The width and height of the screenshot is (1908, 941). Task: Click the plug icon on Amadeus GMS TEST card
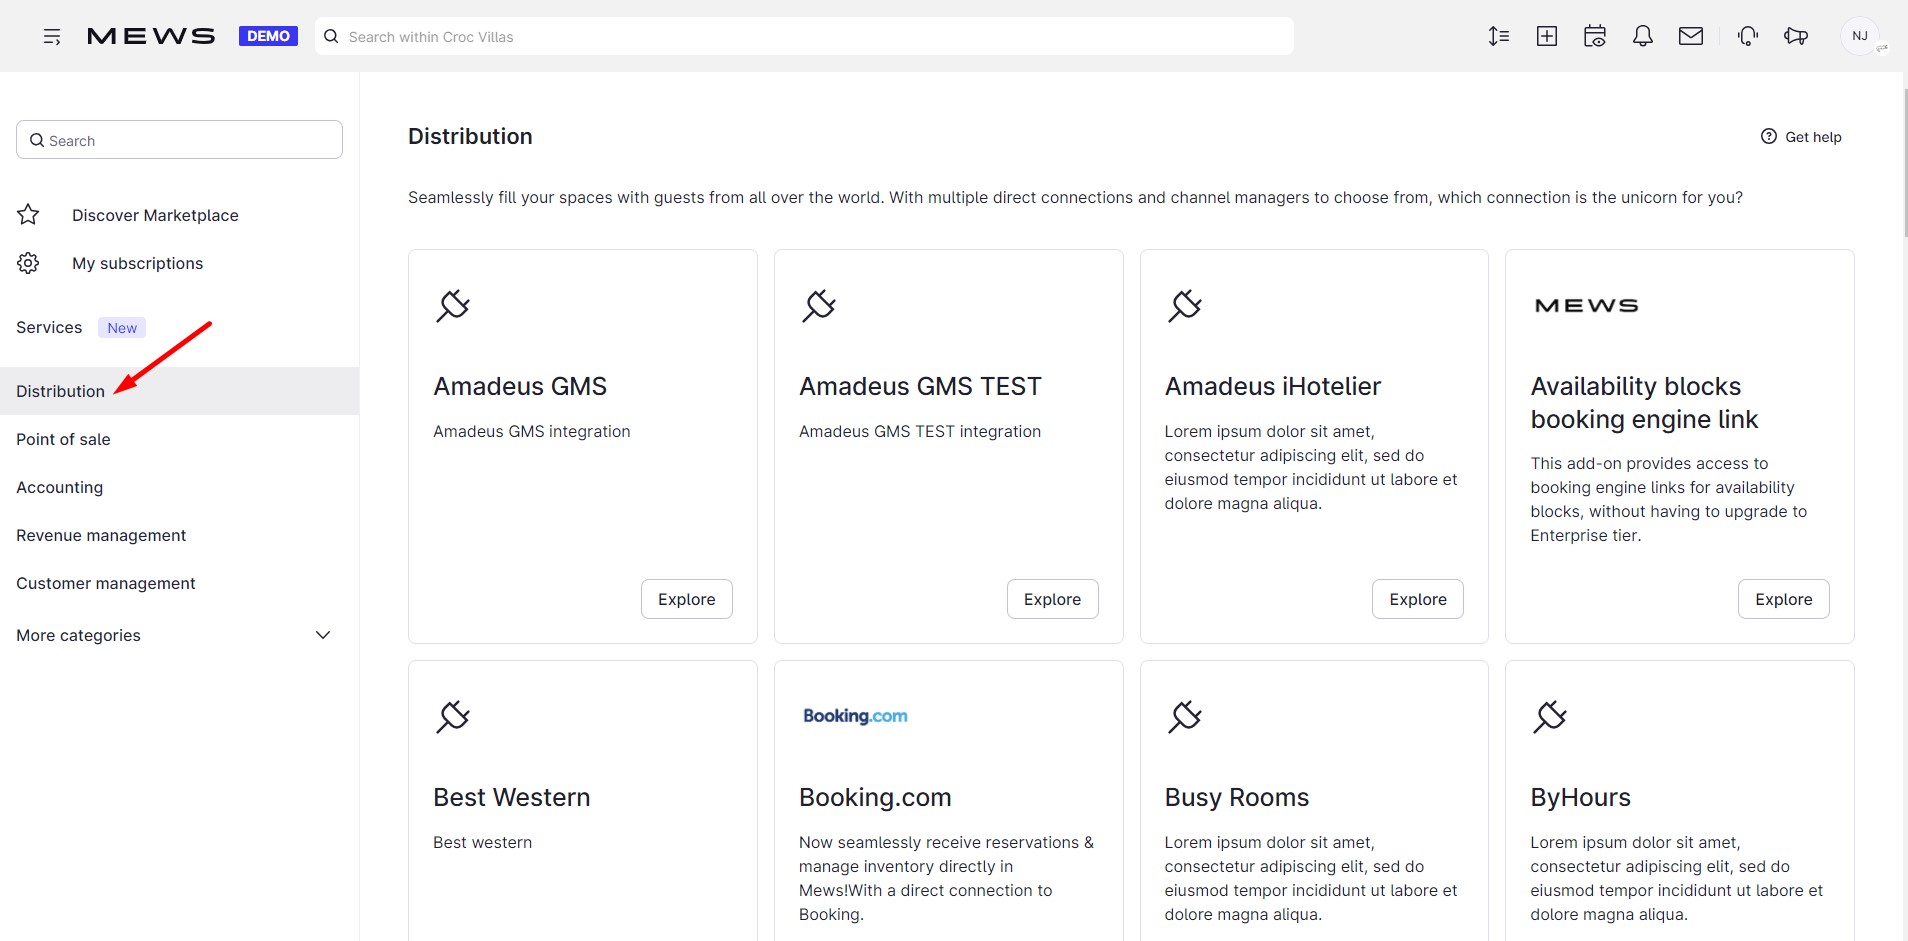[x=819, y=305]
